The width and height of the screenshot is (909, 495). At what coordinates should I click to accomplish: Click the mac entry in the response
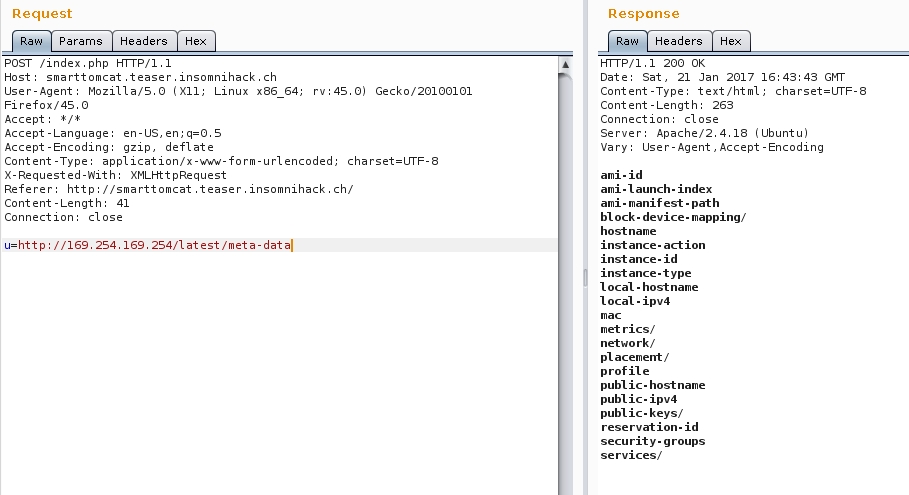tap(611, 315)
